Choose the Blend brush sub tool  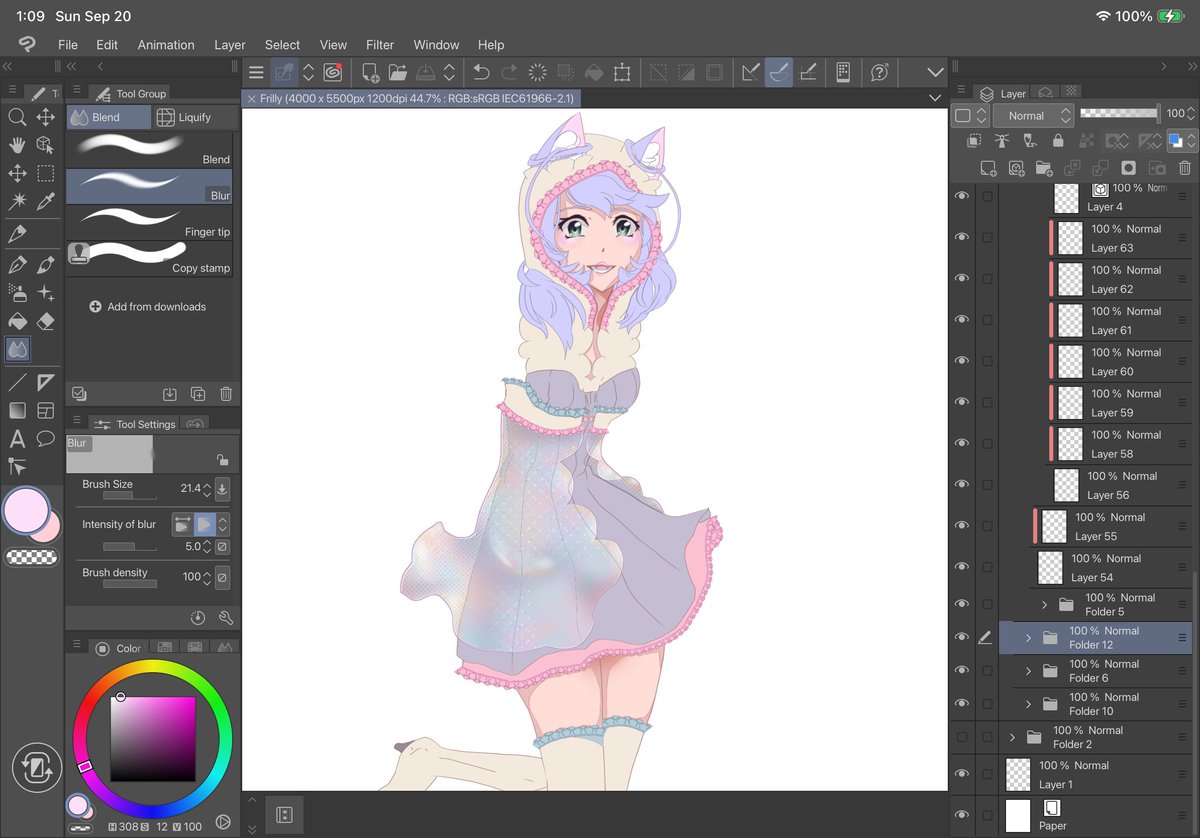150,150
